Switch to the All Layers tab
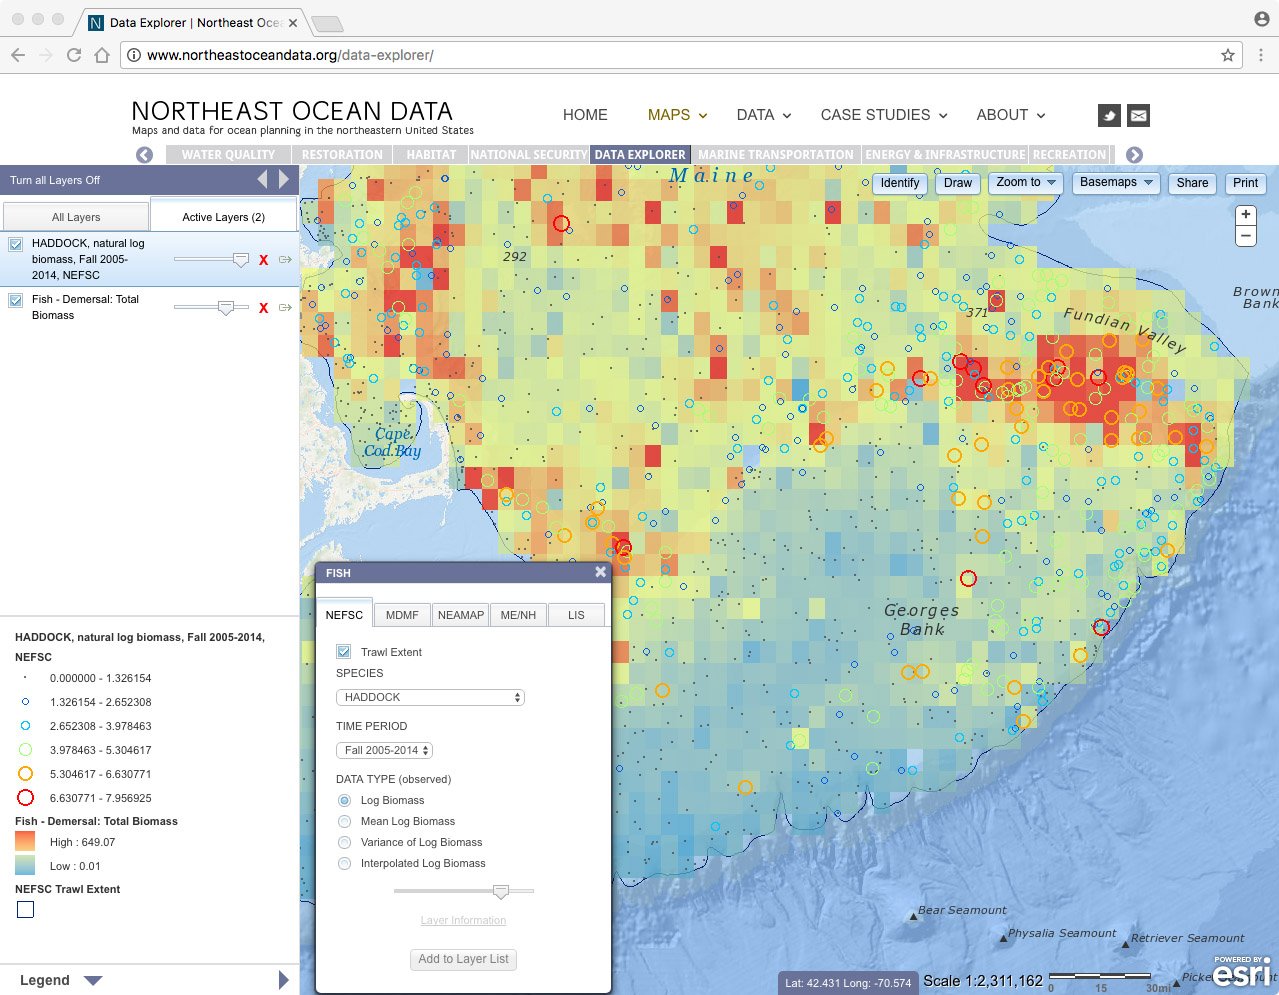This screenshot has height=995, width=1279. pyautogui.click(x=76, y=217)
